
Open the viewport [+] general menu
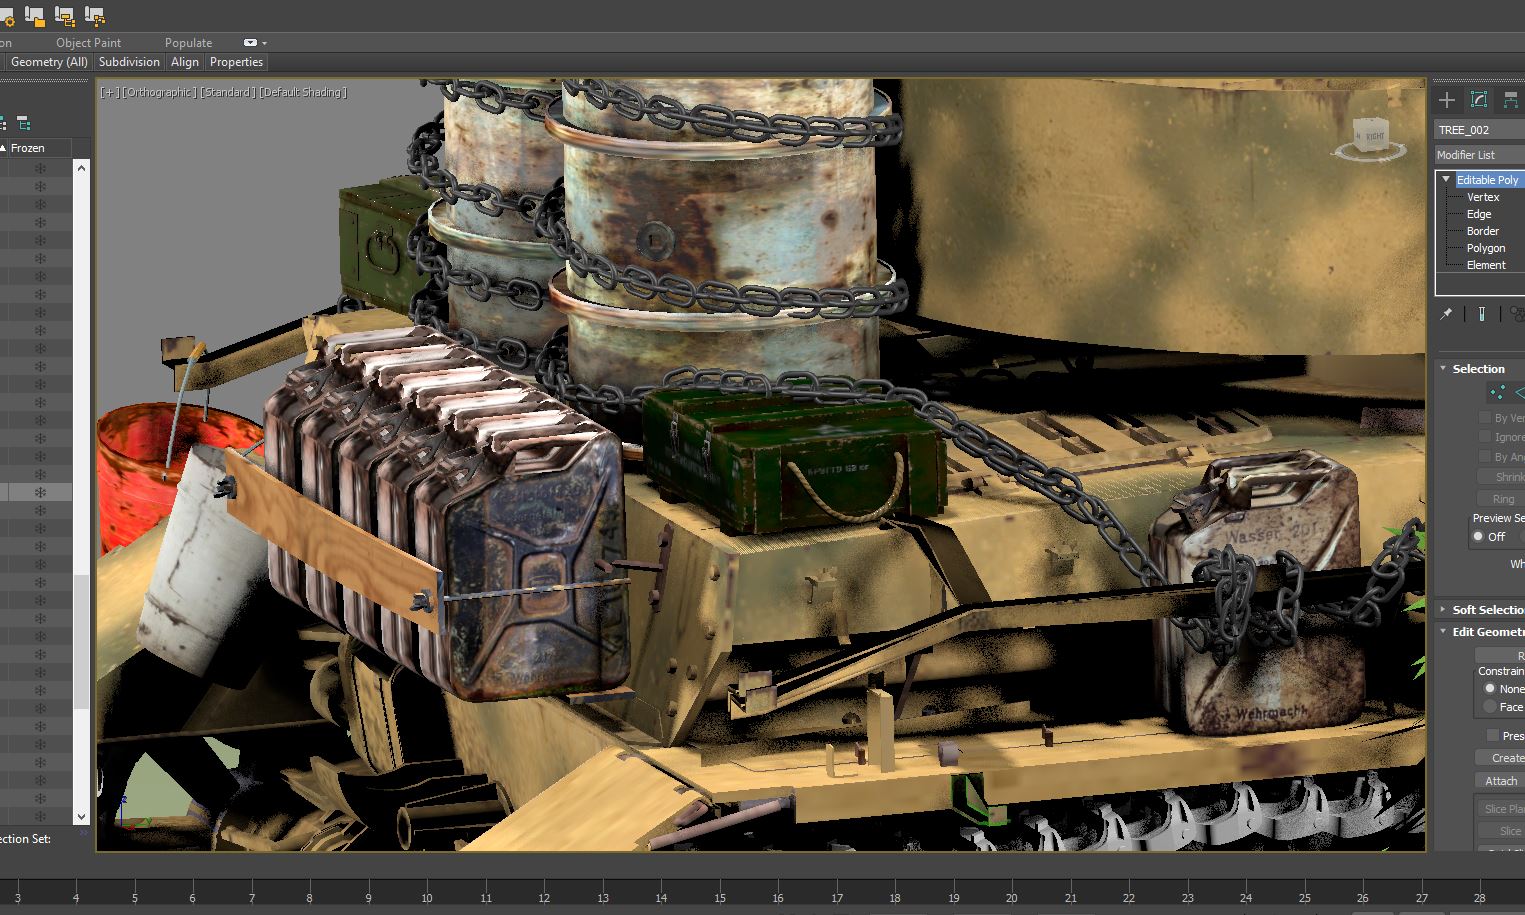coord(108,92)
